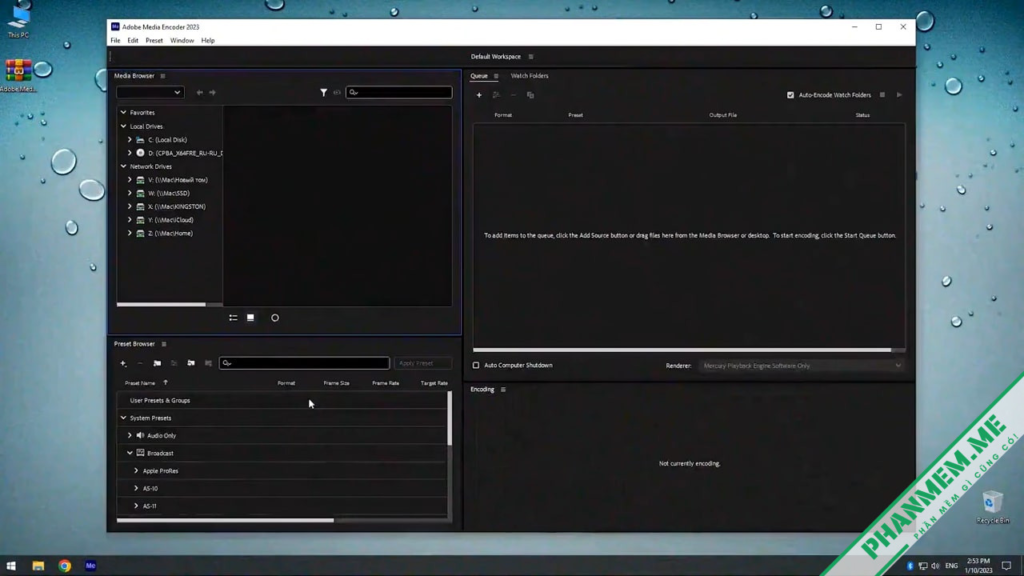Disable Auto-Encode Watch Folders checkbox
1024x576 pixels.
(790, 95)
